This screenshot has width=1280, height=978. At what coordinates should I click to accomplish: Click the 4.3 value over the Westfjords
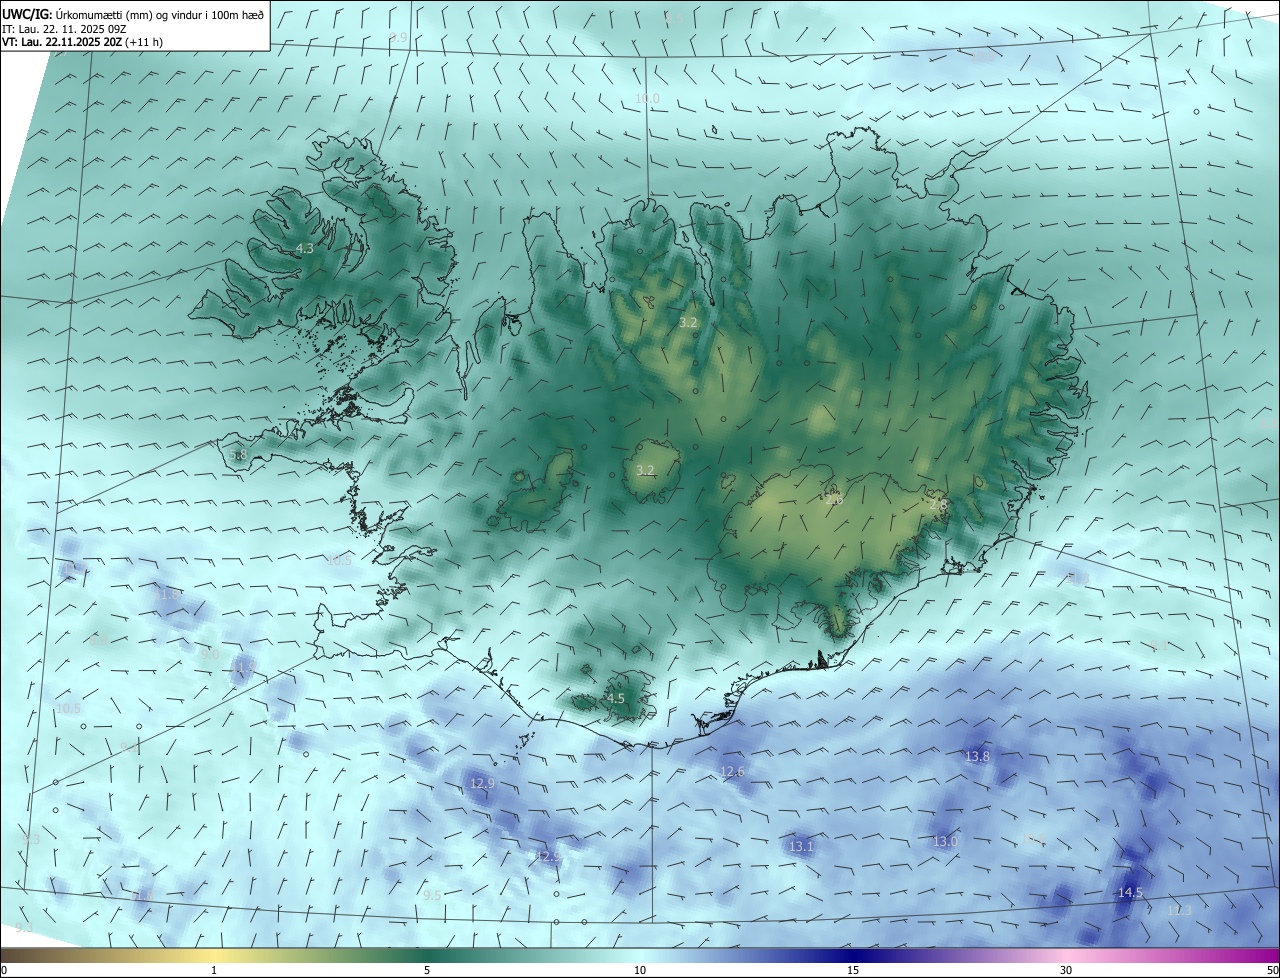click(x=305, y=248)
